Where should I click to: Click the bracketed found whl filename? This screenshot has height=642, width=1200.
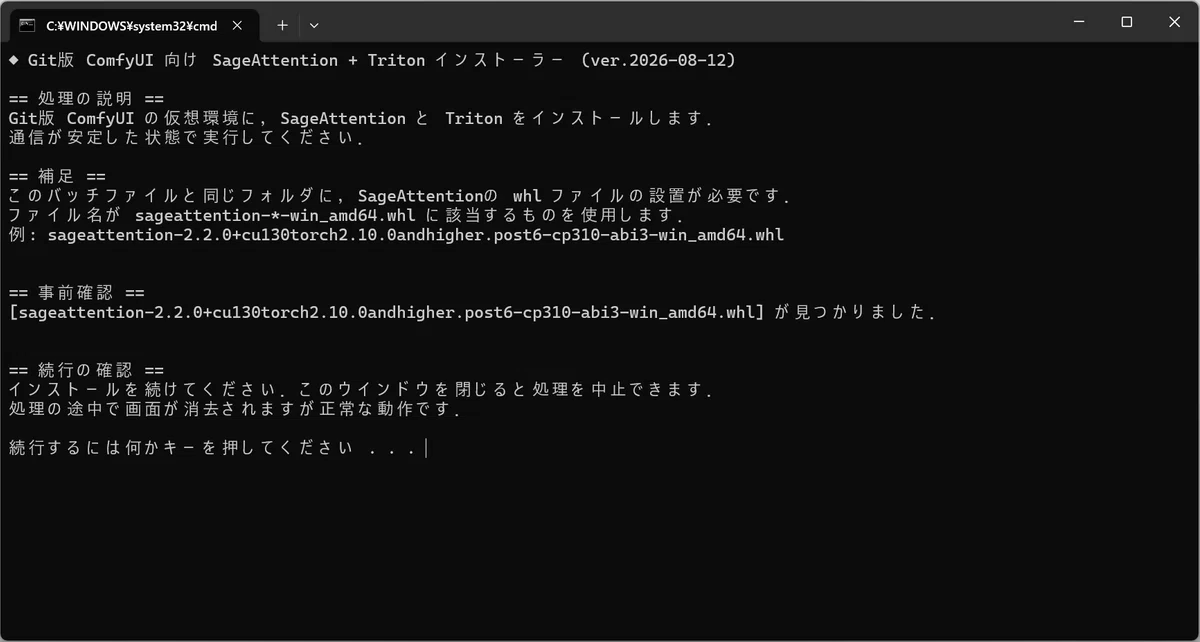pos(386,313)
